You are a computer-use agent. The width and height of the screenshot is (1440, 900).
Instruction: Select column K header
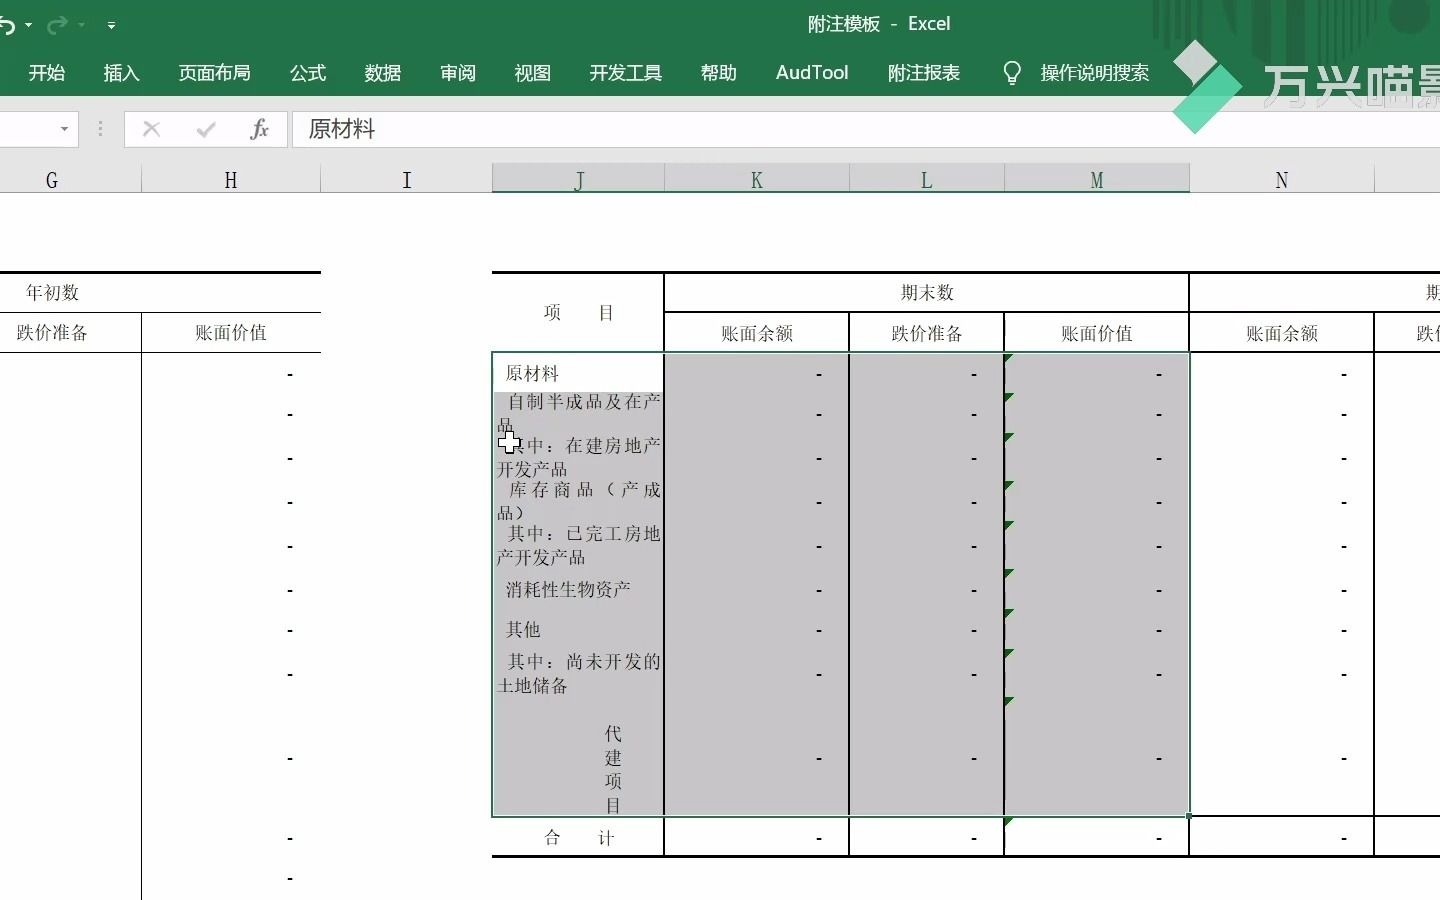pos(757,180)
